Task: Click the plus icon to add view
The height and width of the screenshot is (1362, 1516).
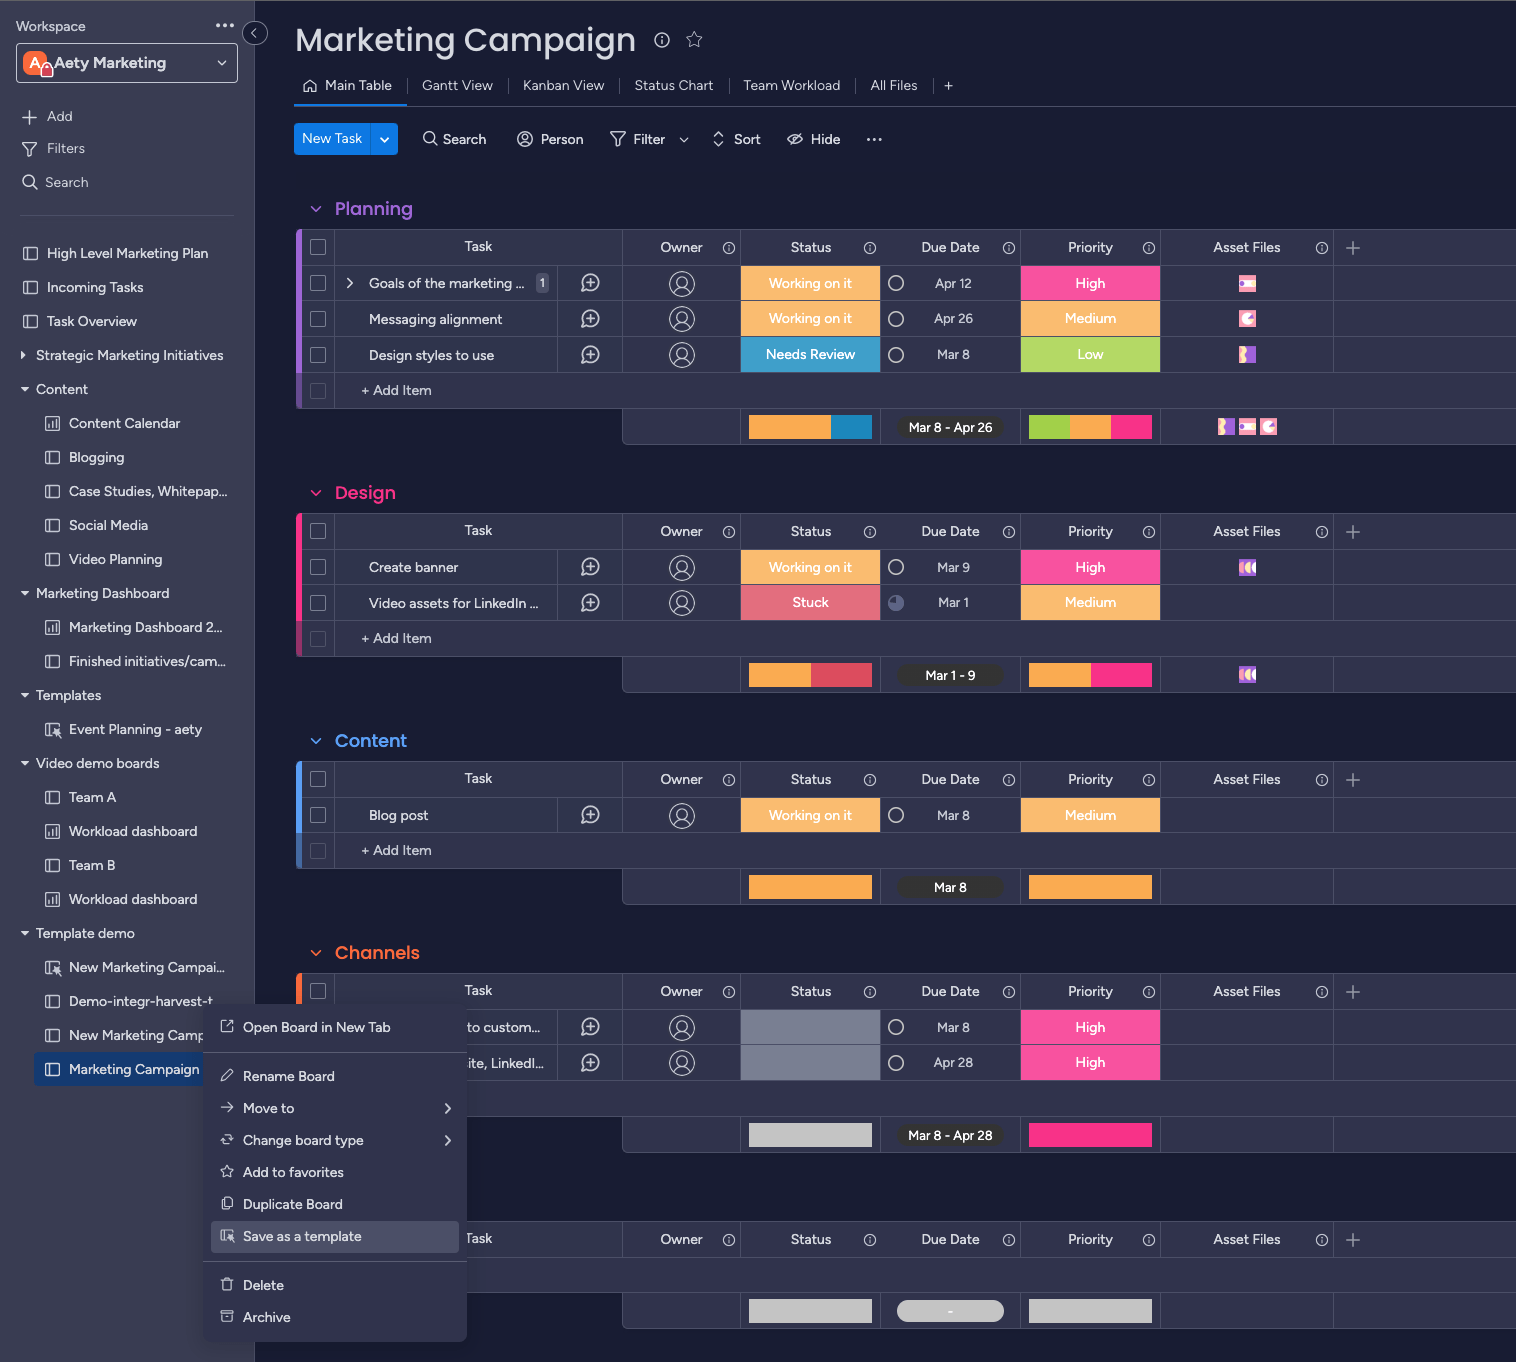Action: click(948, 86)
